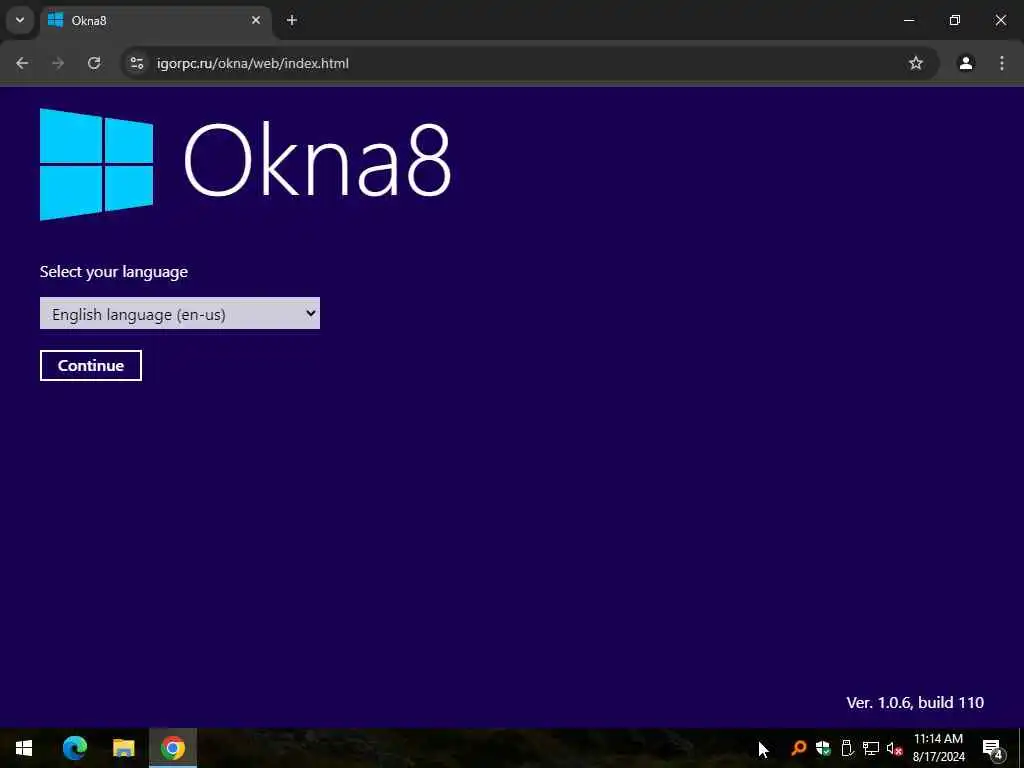The height and width of the screenshot is (768, 1024).
Task: Open the network tray icon
Action: pyautogui.click(x=871, y=748)
